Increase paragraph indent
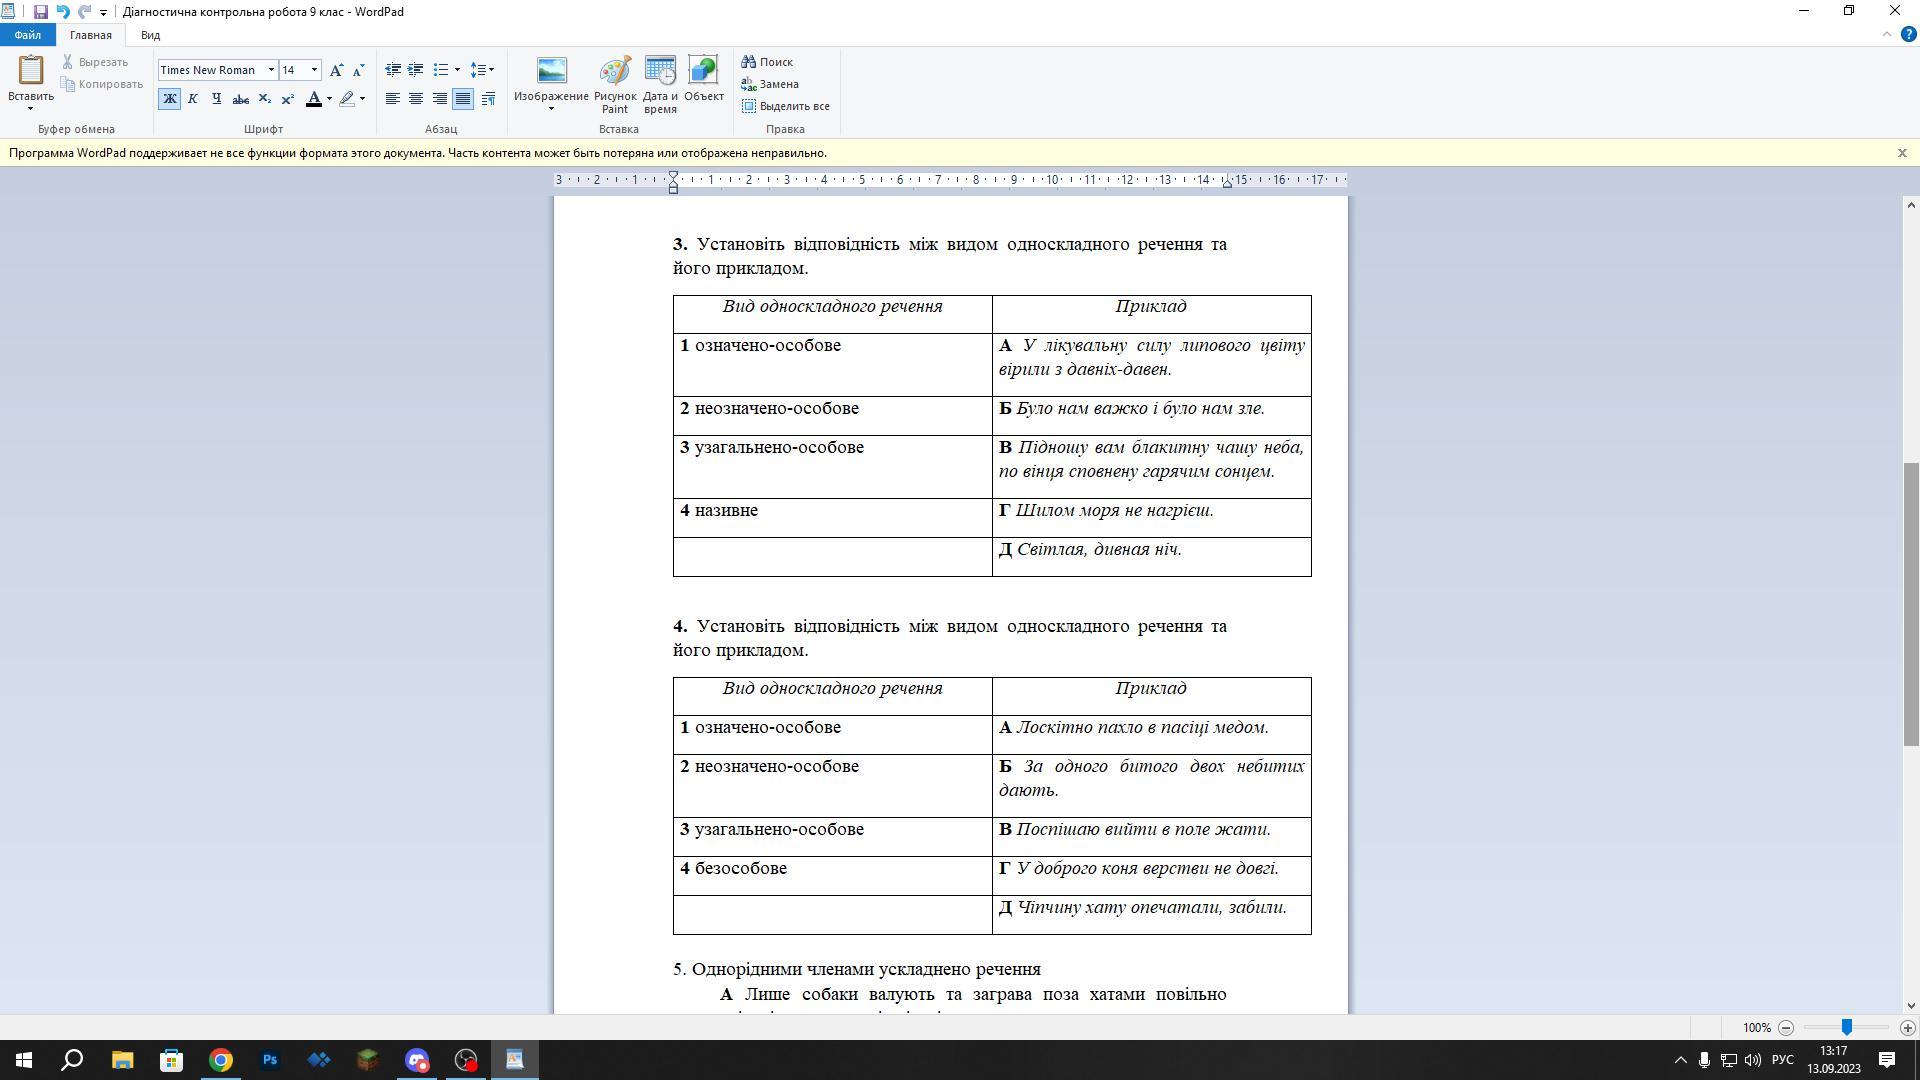The height and width of the screenshot is (1080, 1920). tap(416, 70)
